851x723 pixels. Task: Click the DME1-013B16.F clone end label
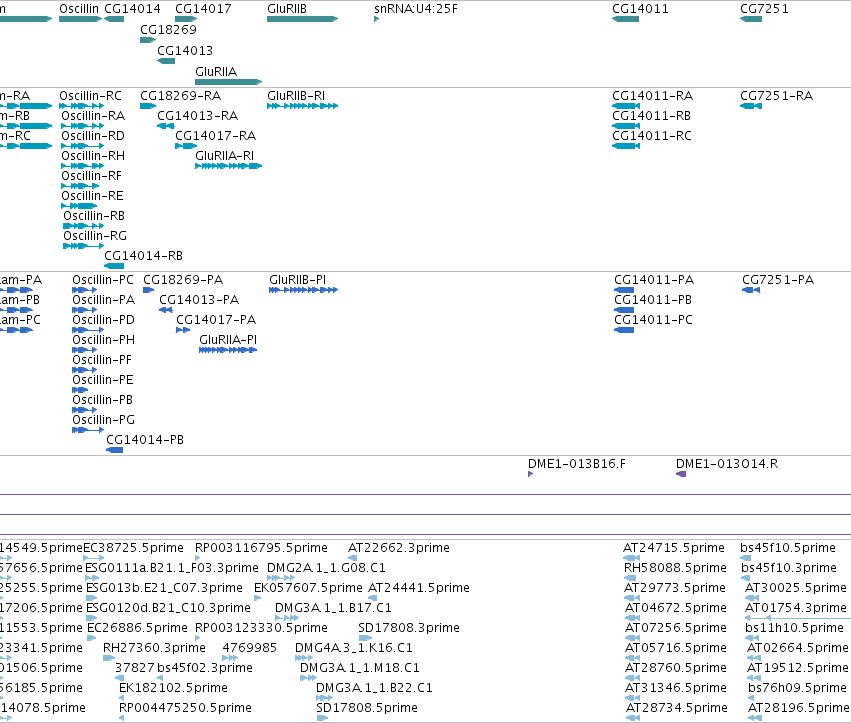pos(577,464)
